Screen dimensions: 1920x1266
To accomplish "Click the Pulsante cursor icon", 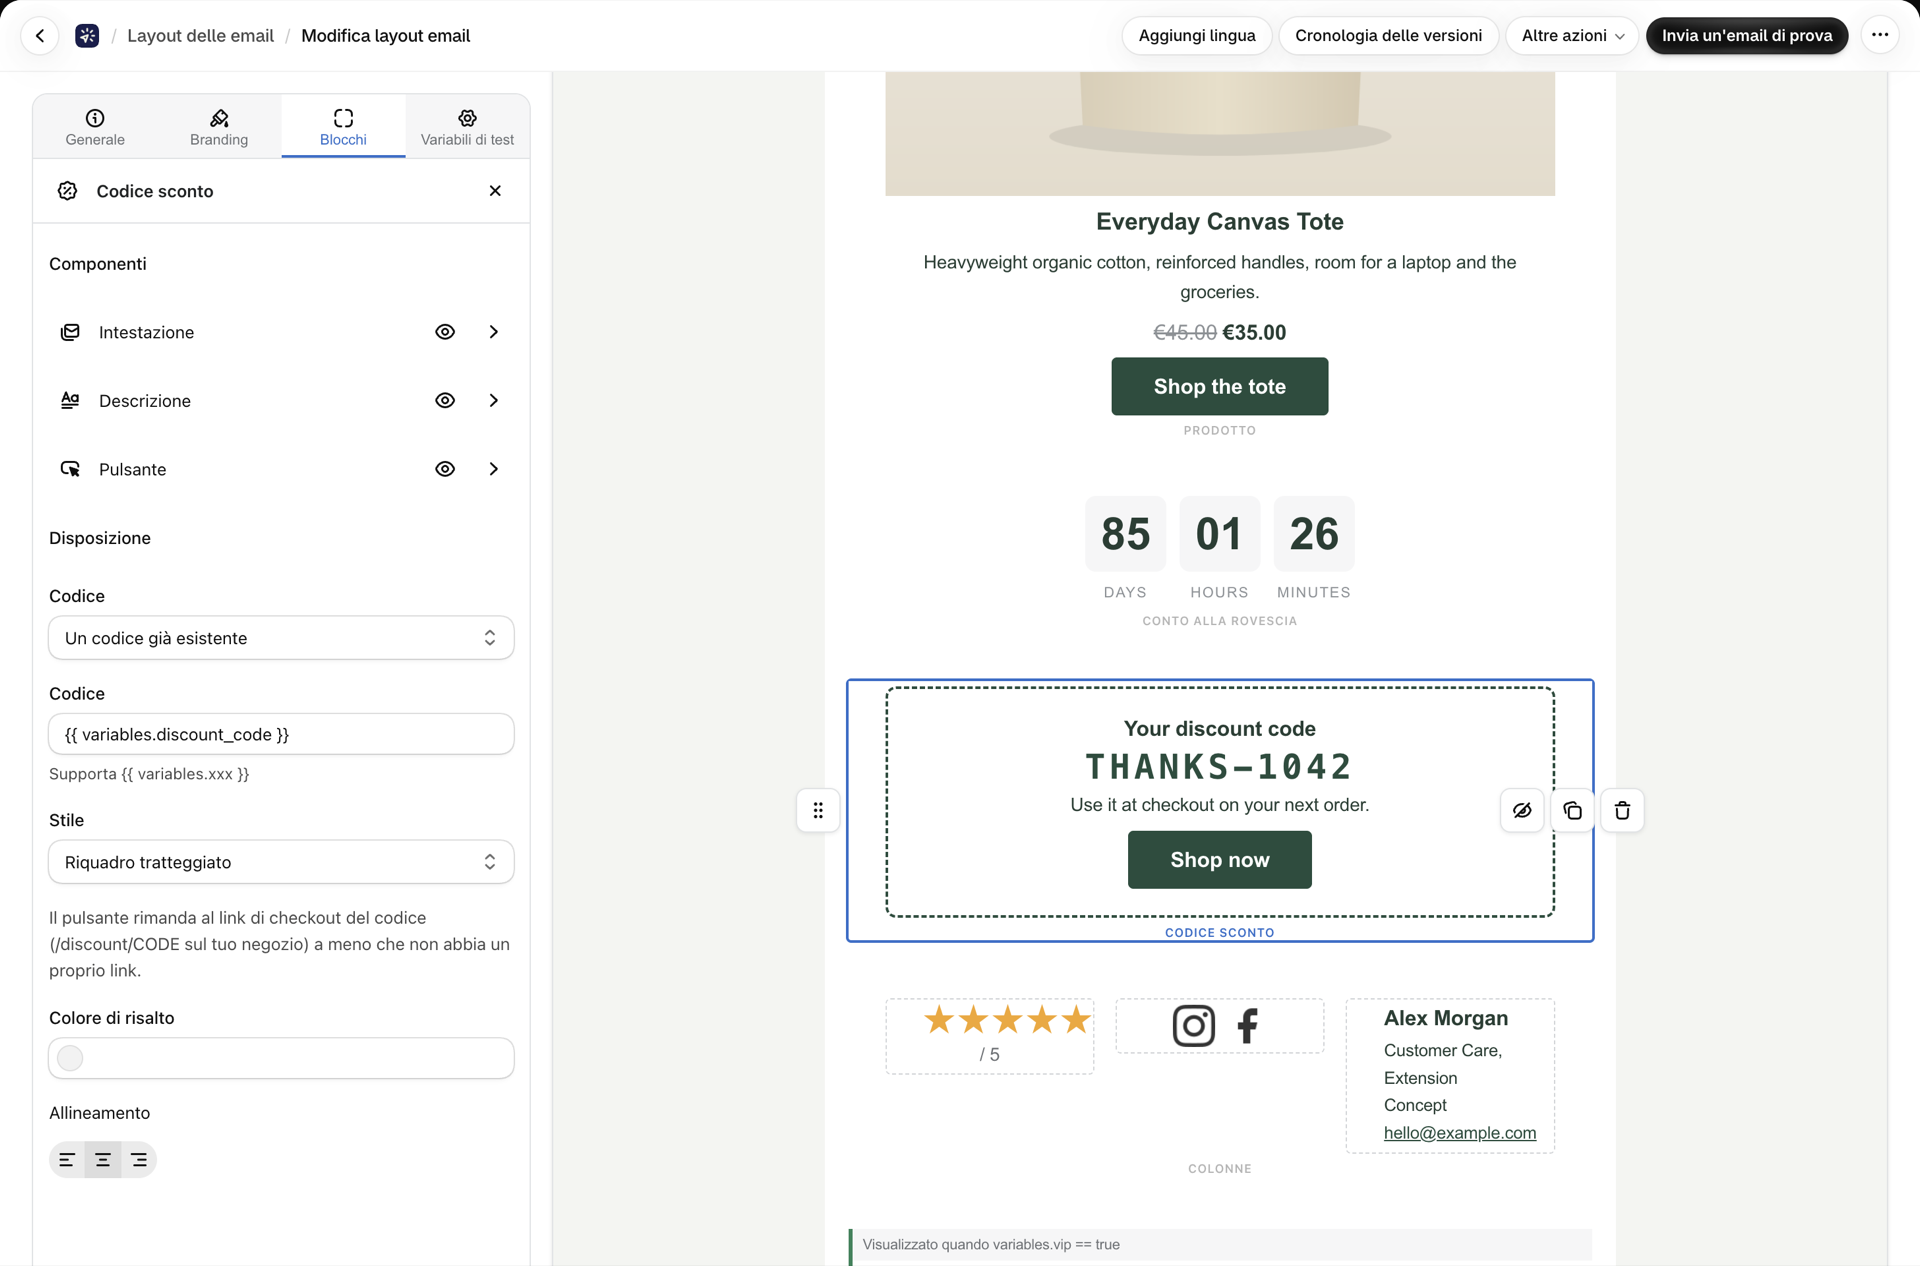I will 70,469.
